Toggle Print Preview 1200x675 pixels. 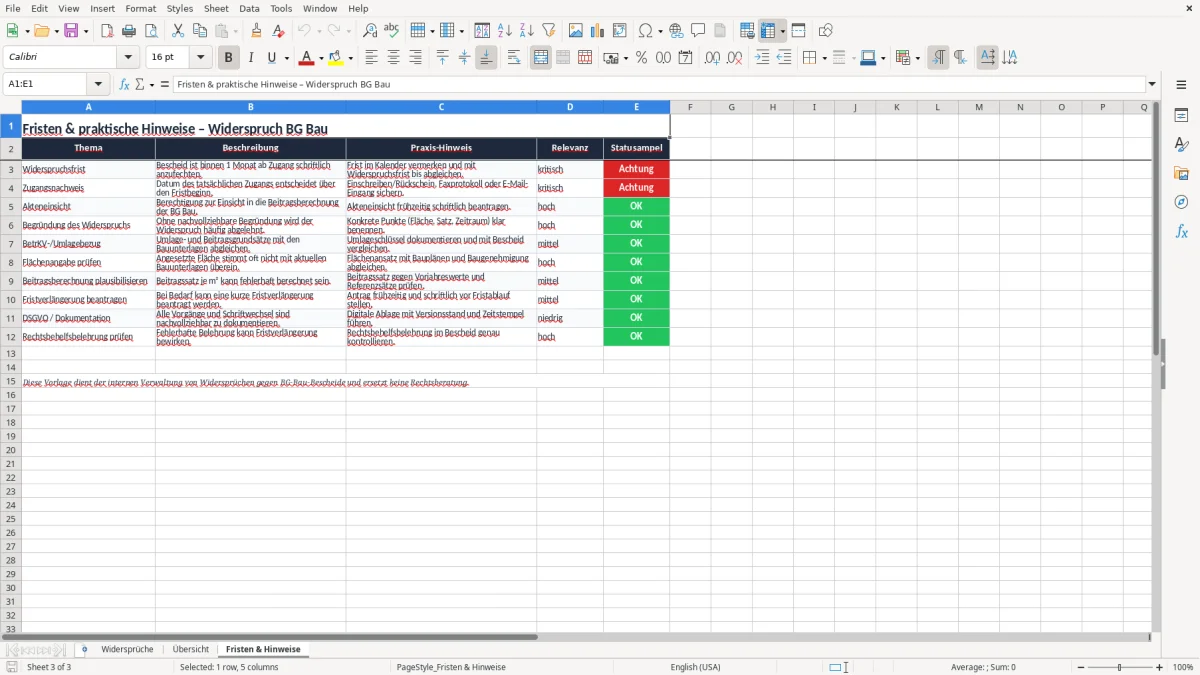pyautogui.click(x=151, y=31)
